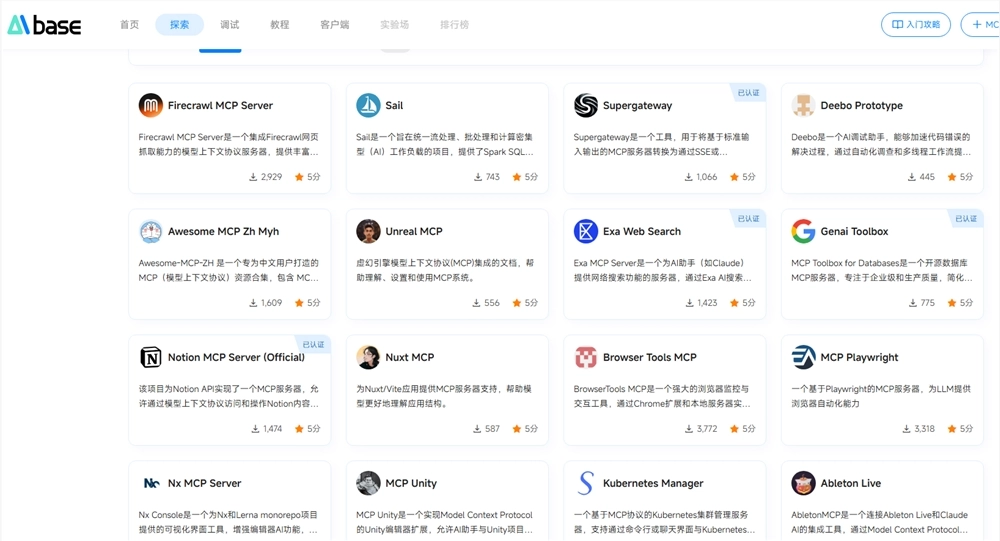The image size is (1000, 541).
Task: Click the Kubernetes Manager S icon
Action: pyautogui.click(x=585, y=483)
